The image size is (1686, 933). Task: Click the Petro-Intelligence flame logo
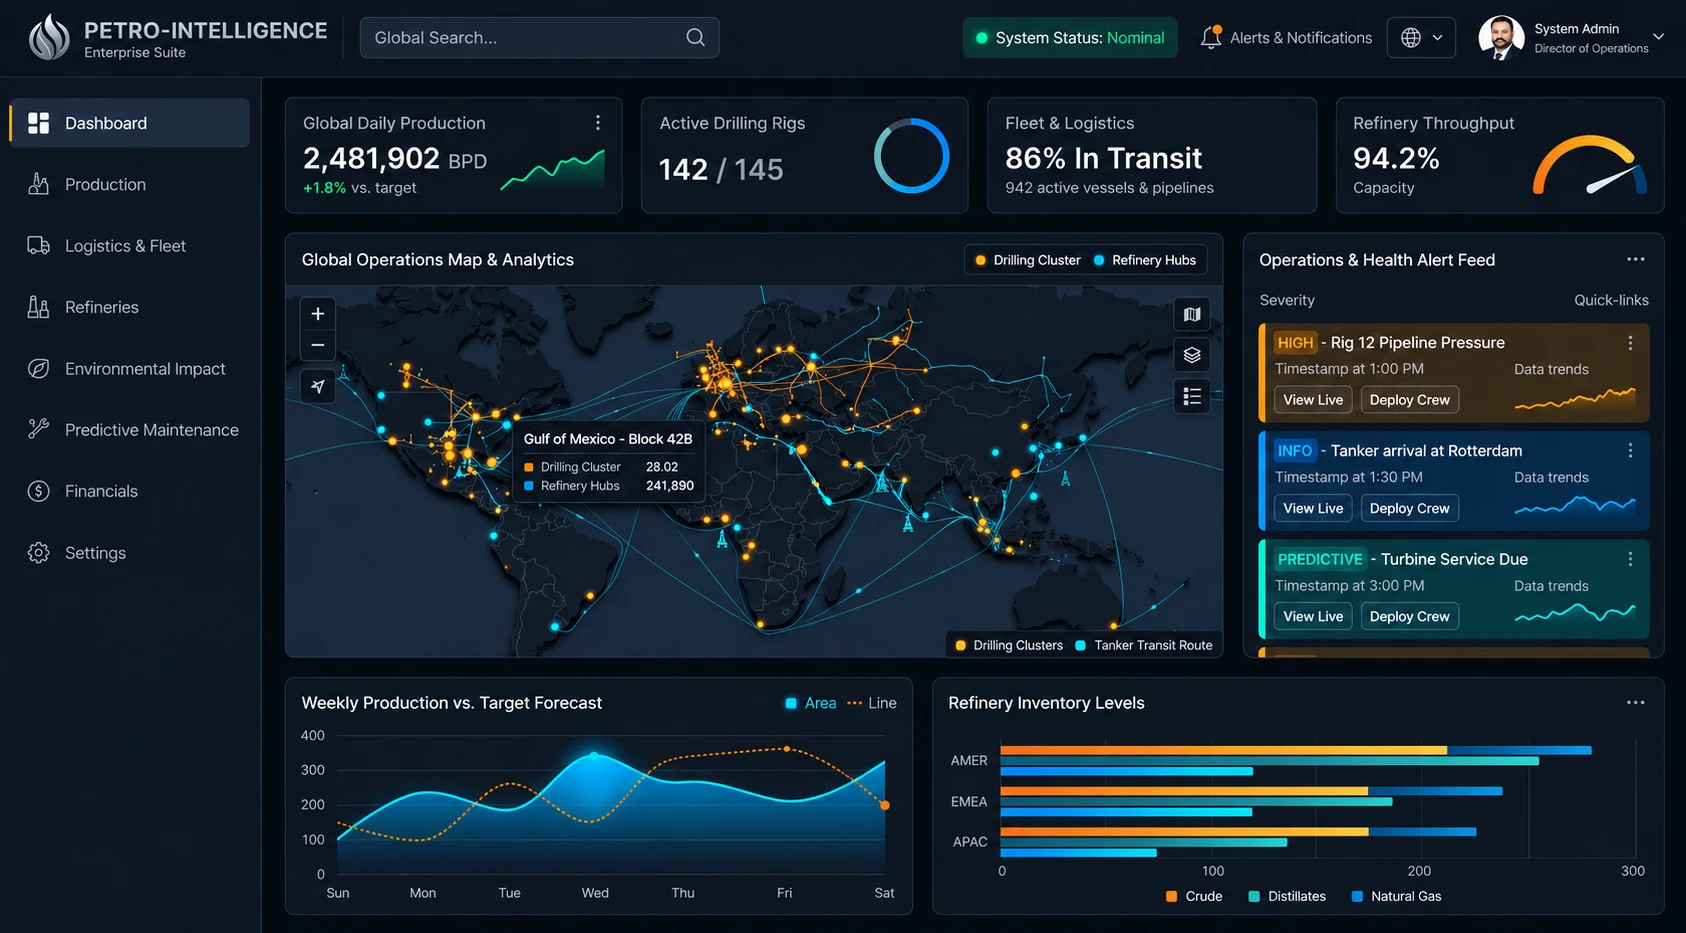click(x=49, y=38)
